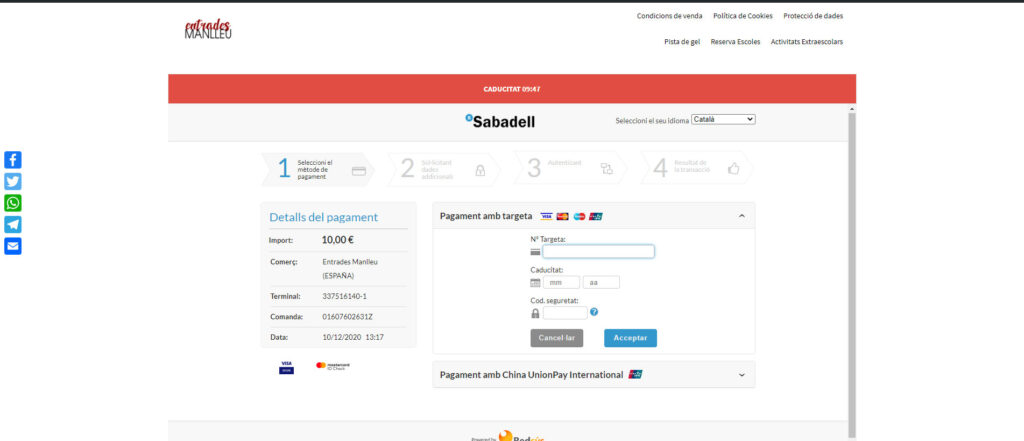Open the Català language dropdown
Viewport: 1024px width, 441px height.
coord(723,120)
